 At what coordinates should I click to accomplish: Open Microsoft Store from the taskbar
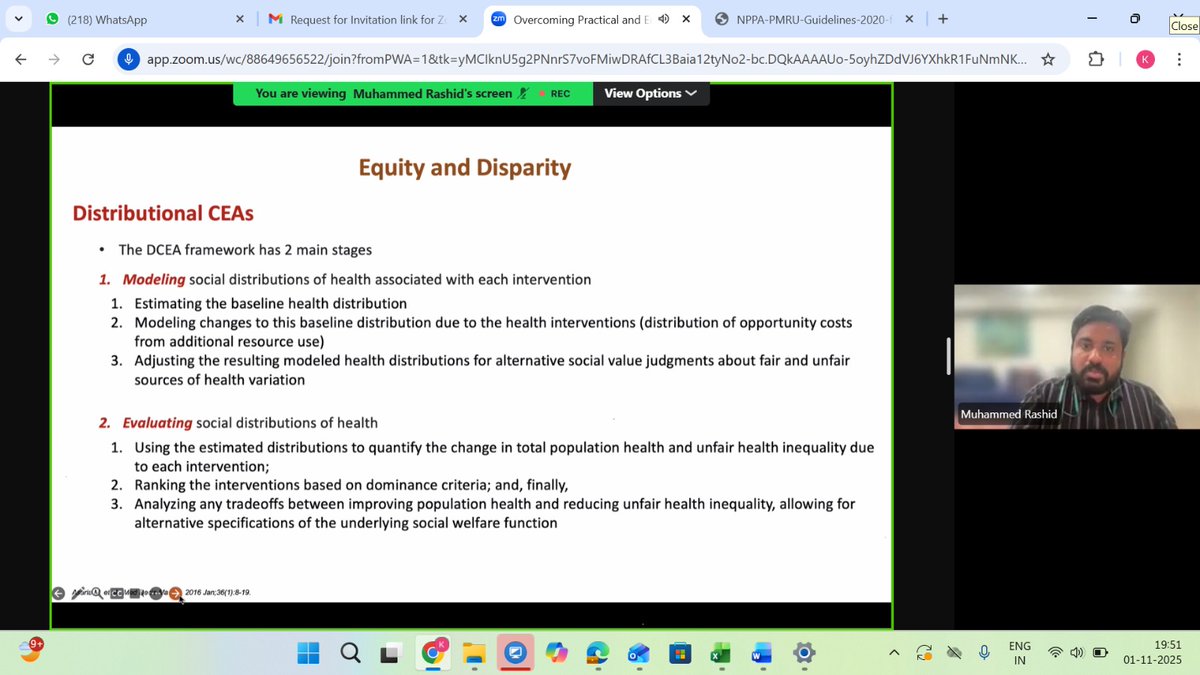click(680, 653)
